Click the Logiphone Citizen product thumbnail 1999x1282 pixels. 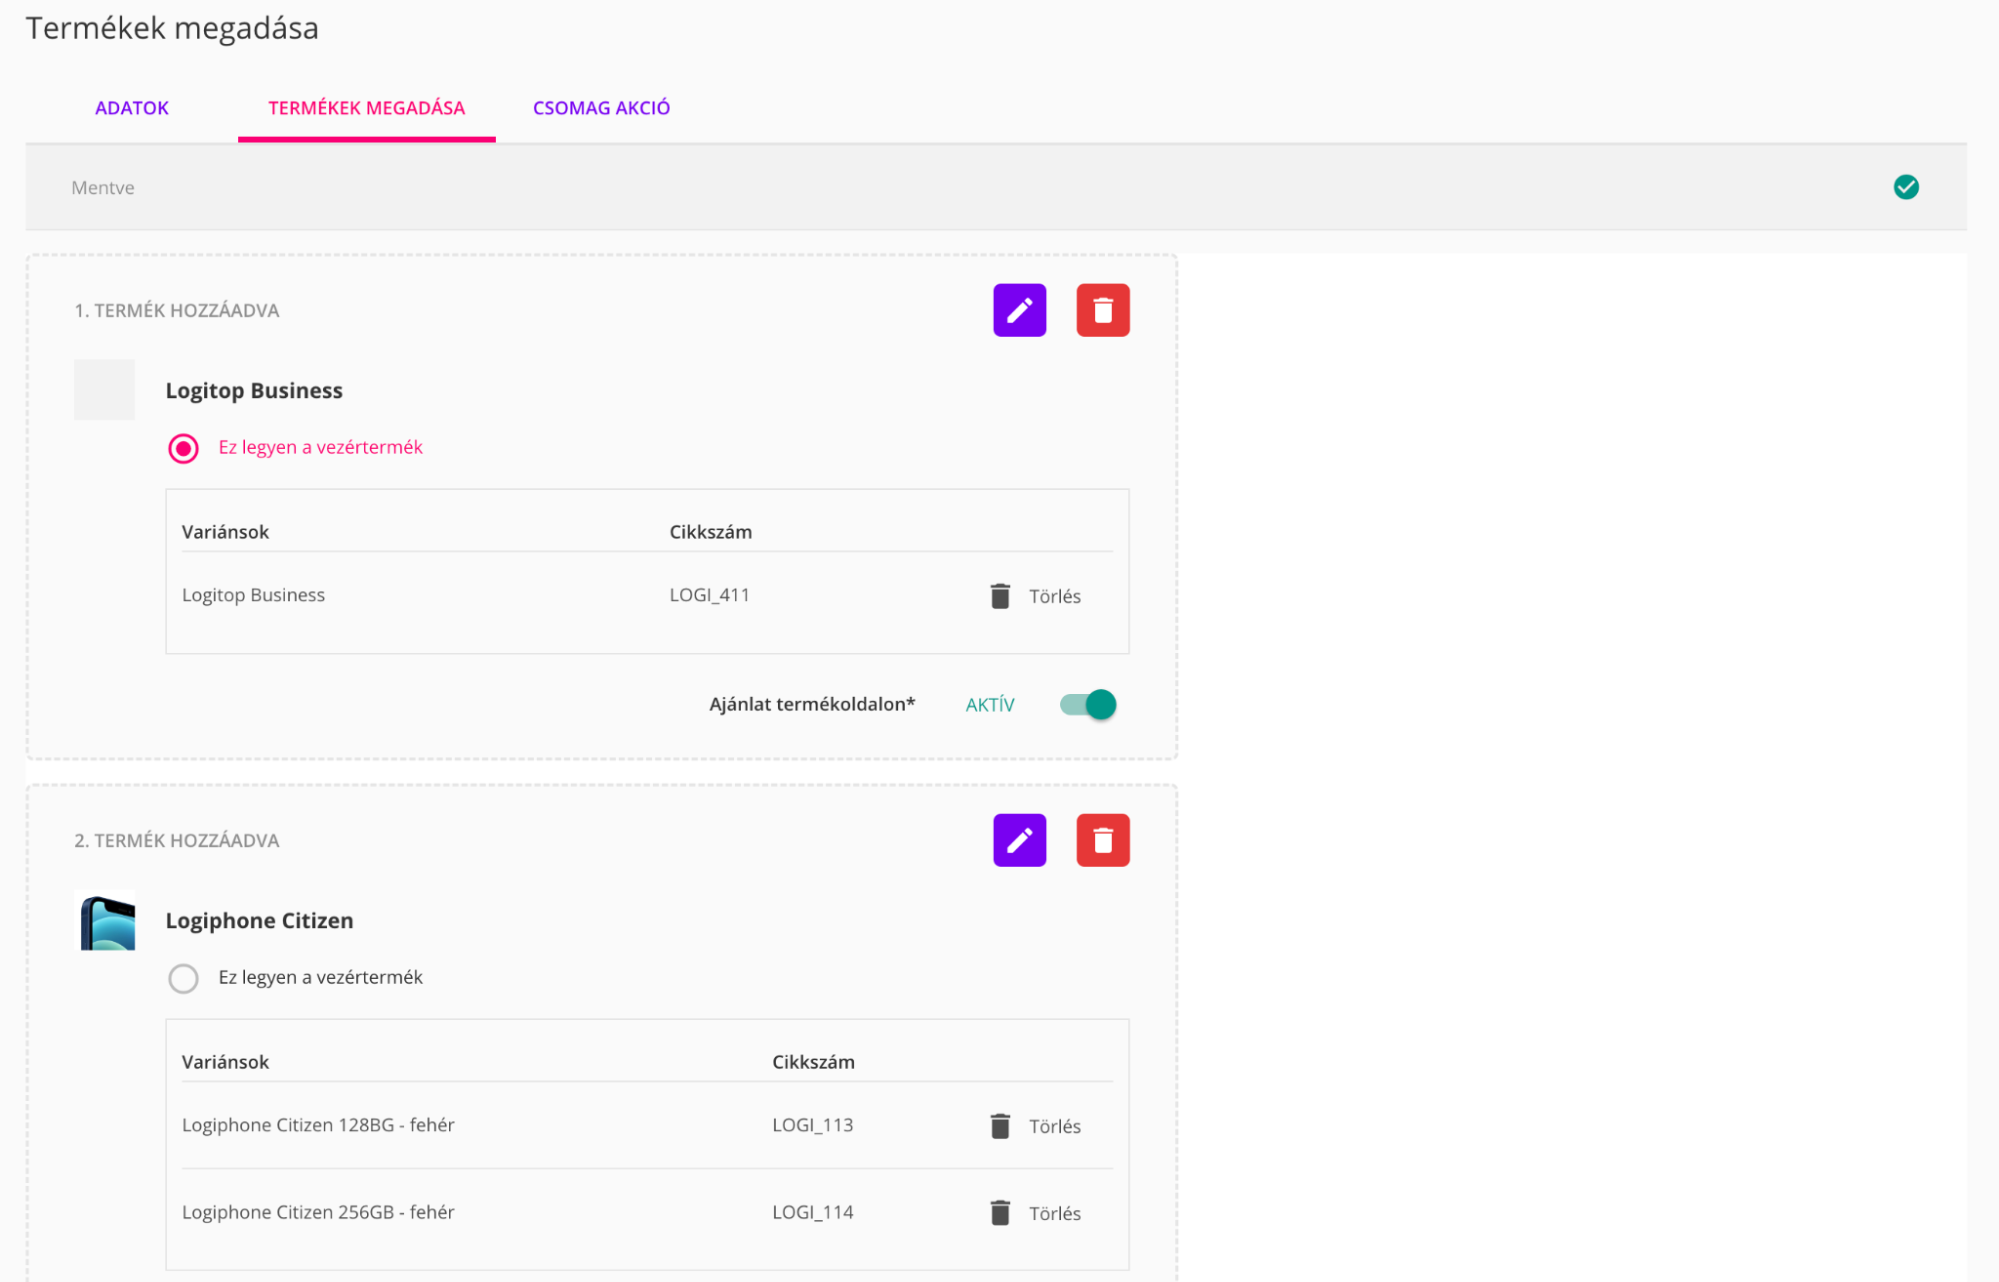click(x=107, y=921)
